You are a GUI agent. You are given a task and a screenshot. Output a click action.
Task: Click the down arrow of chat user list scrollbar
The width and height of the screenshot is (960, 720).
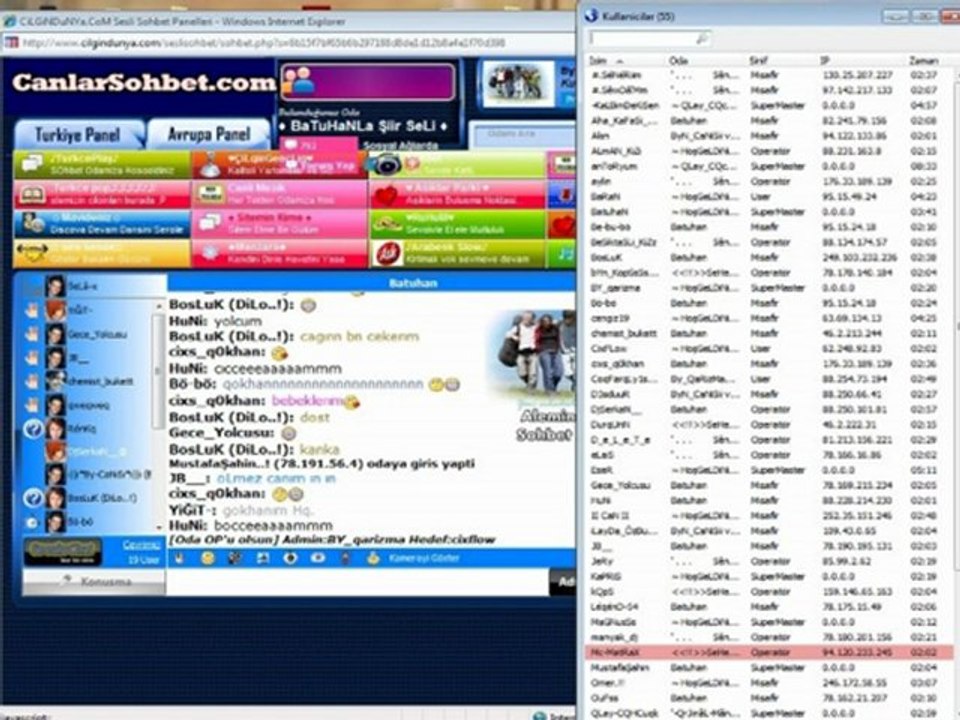pyautogui.click(x=159, y=527)
